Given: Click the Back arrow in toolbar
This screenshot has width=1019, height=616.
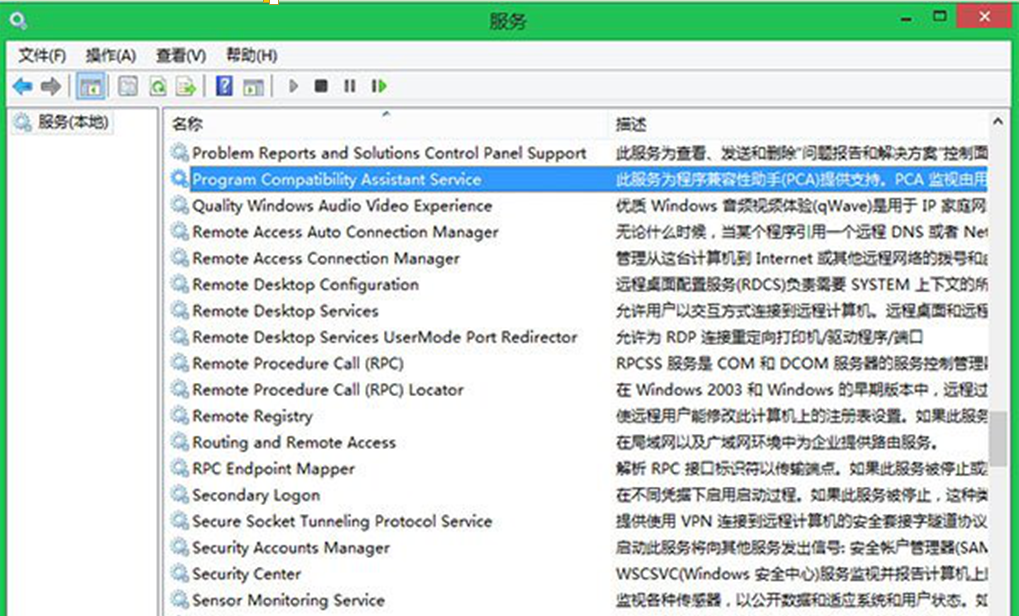Looking at the screenshot, I should tap(22, 87).
